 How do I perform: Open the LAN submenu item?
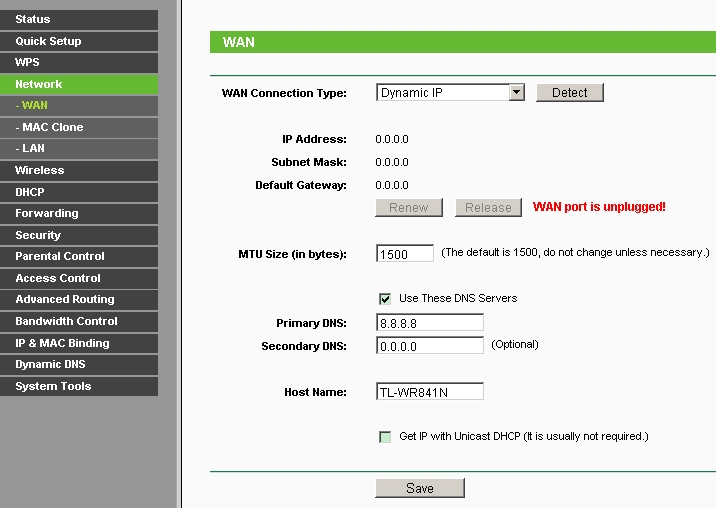(x=79, y=148)
